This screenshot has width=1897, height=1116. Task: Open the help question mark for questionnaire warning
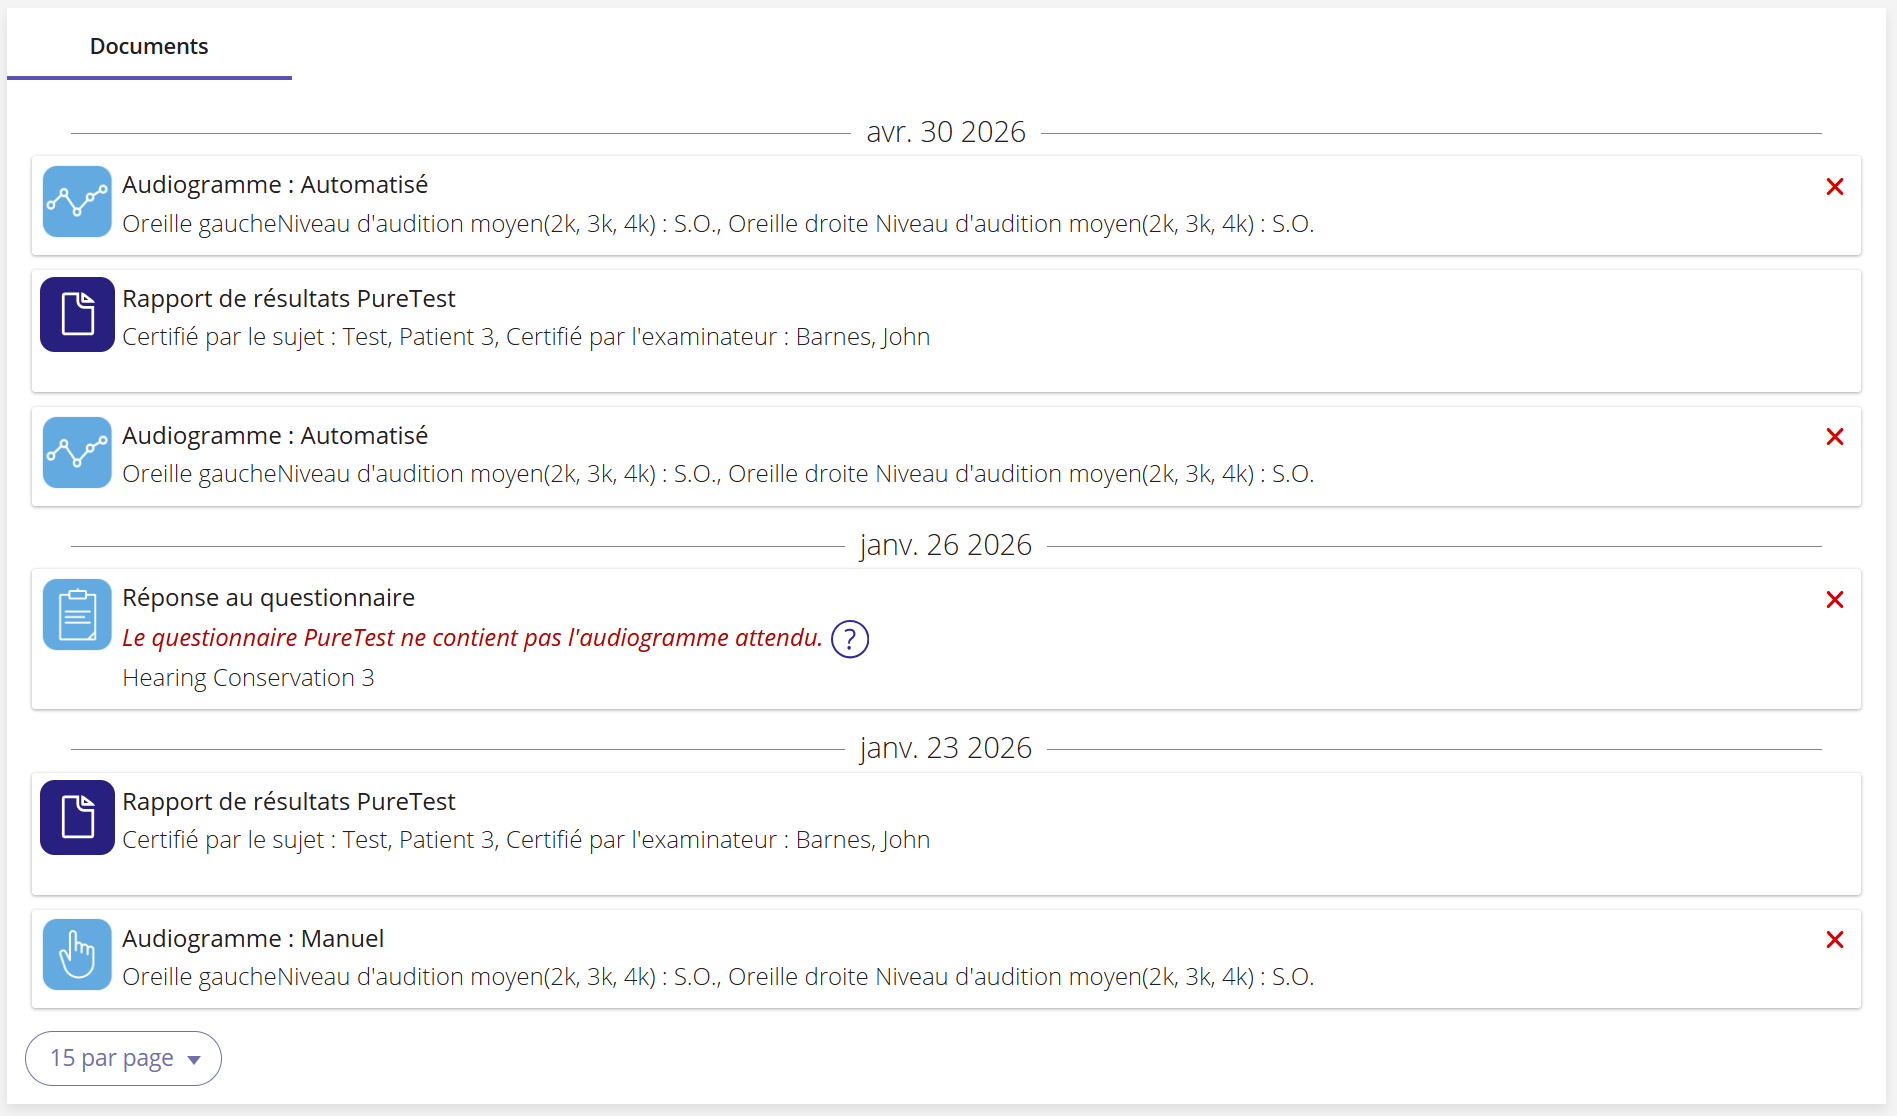point(850,639)
